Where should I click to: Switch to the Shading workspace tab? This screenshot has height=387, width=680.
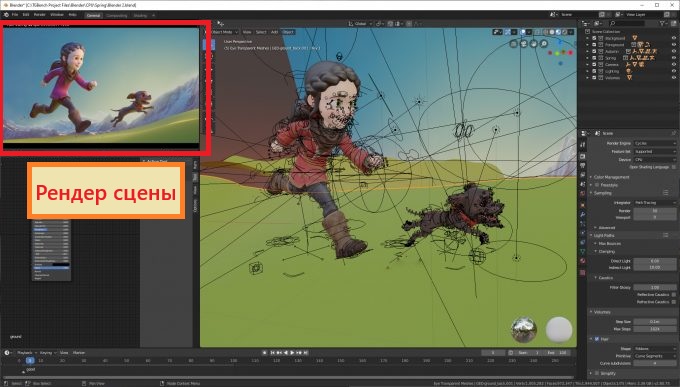tap(140, 16)
